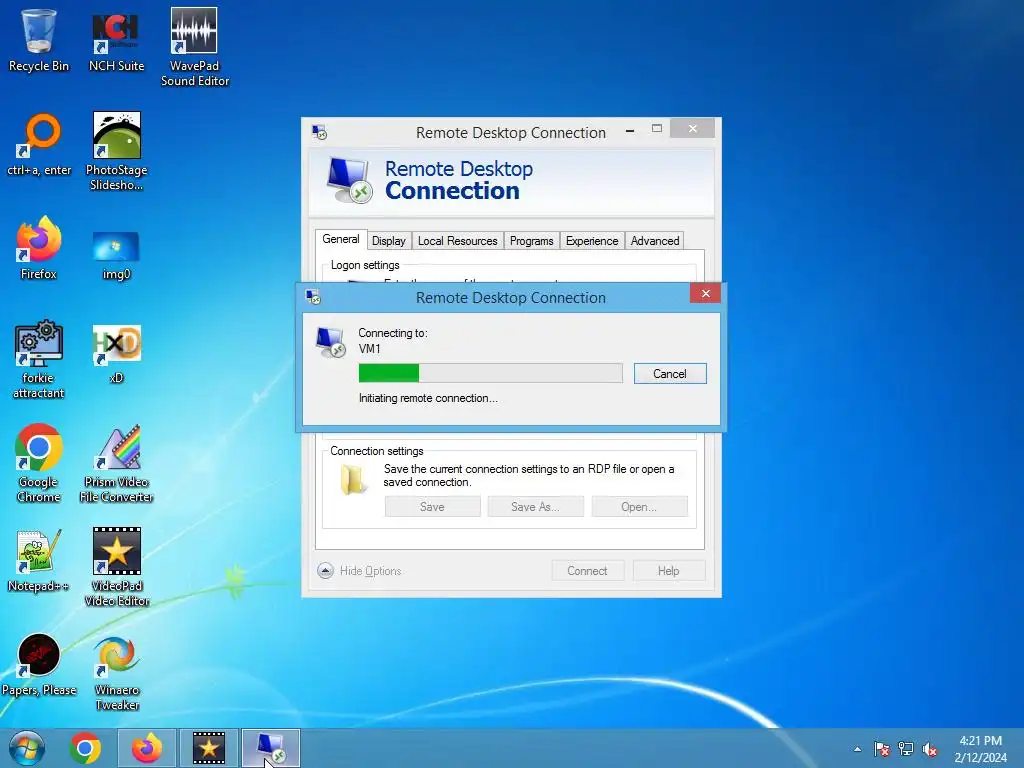Launch WavePad Sound Editor shortcut
The height and width of the screenshot is (768, 1024).
pyautogui.click(x=195, y=47)
